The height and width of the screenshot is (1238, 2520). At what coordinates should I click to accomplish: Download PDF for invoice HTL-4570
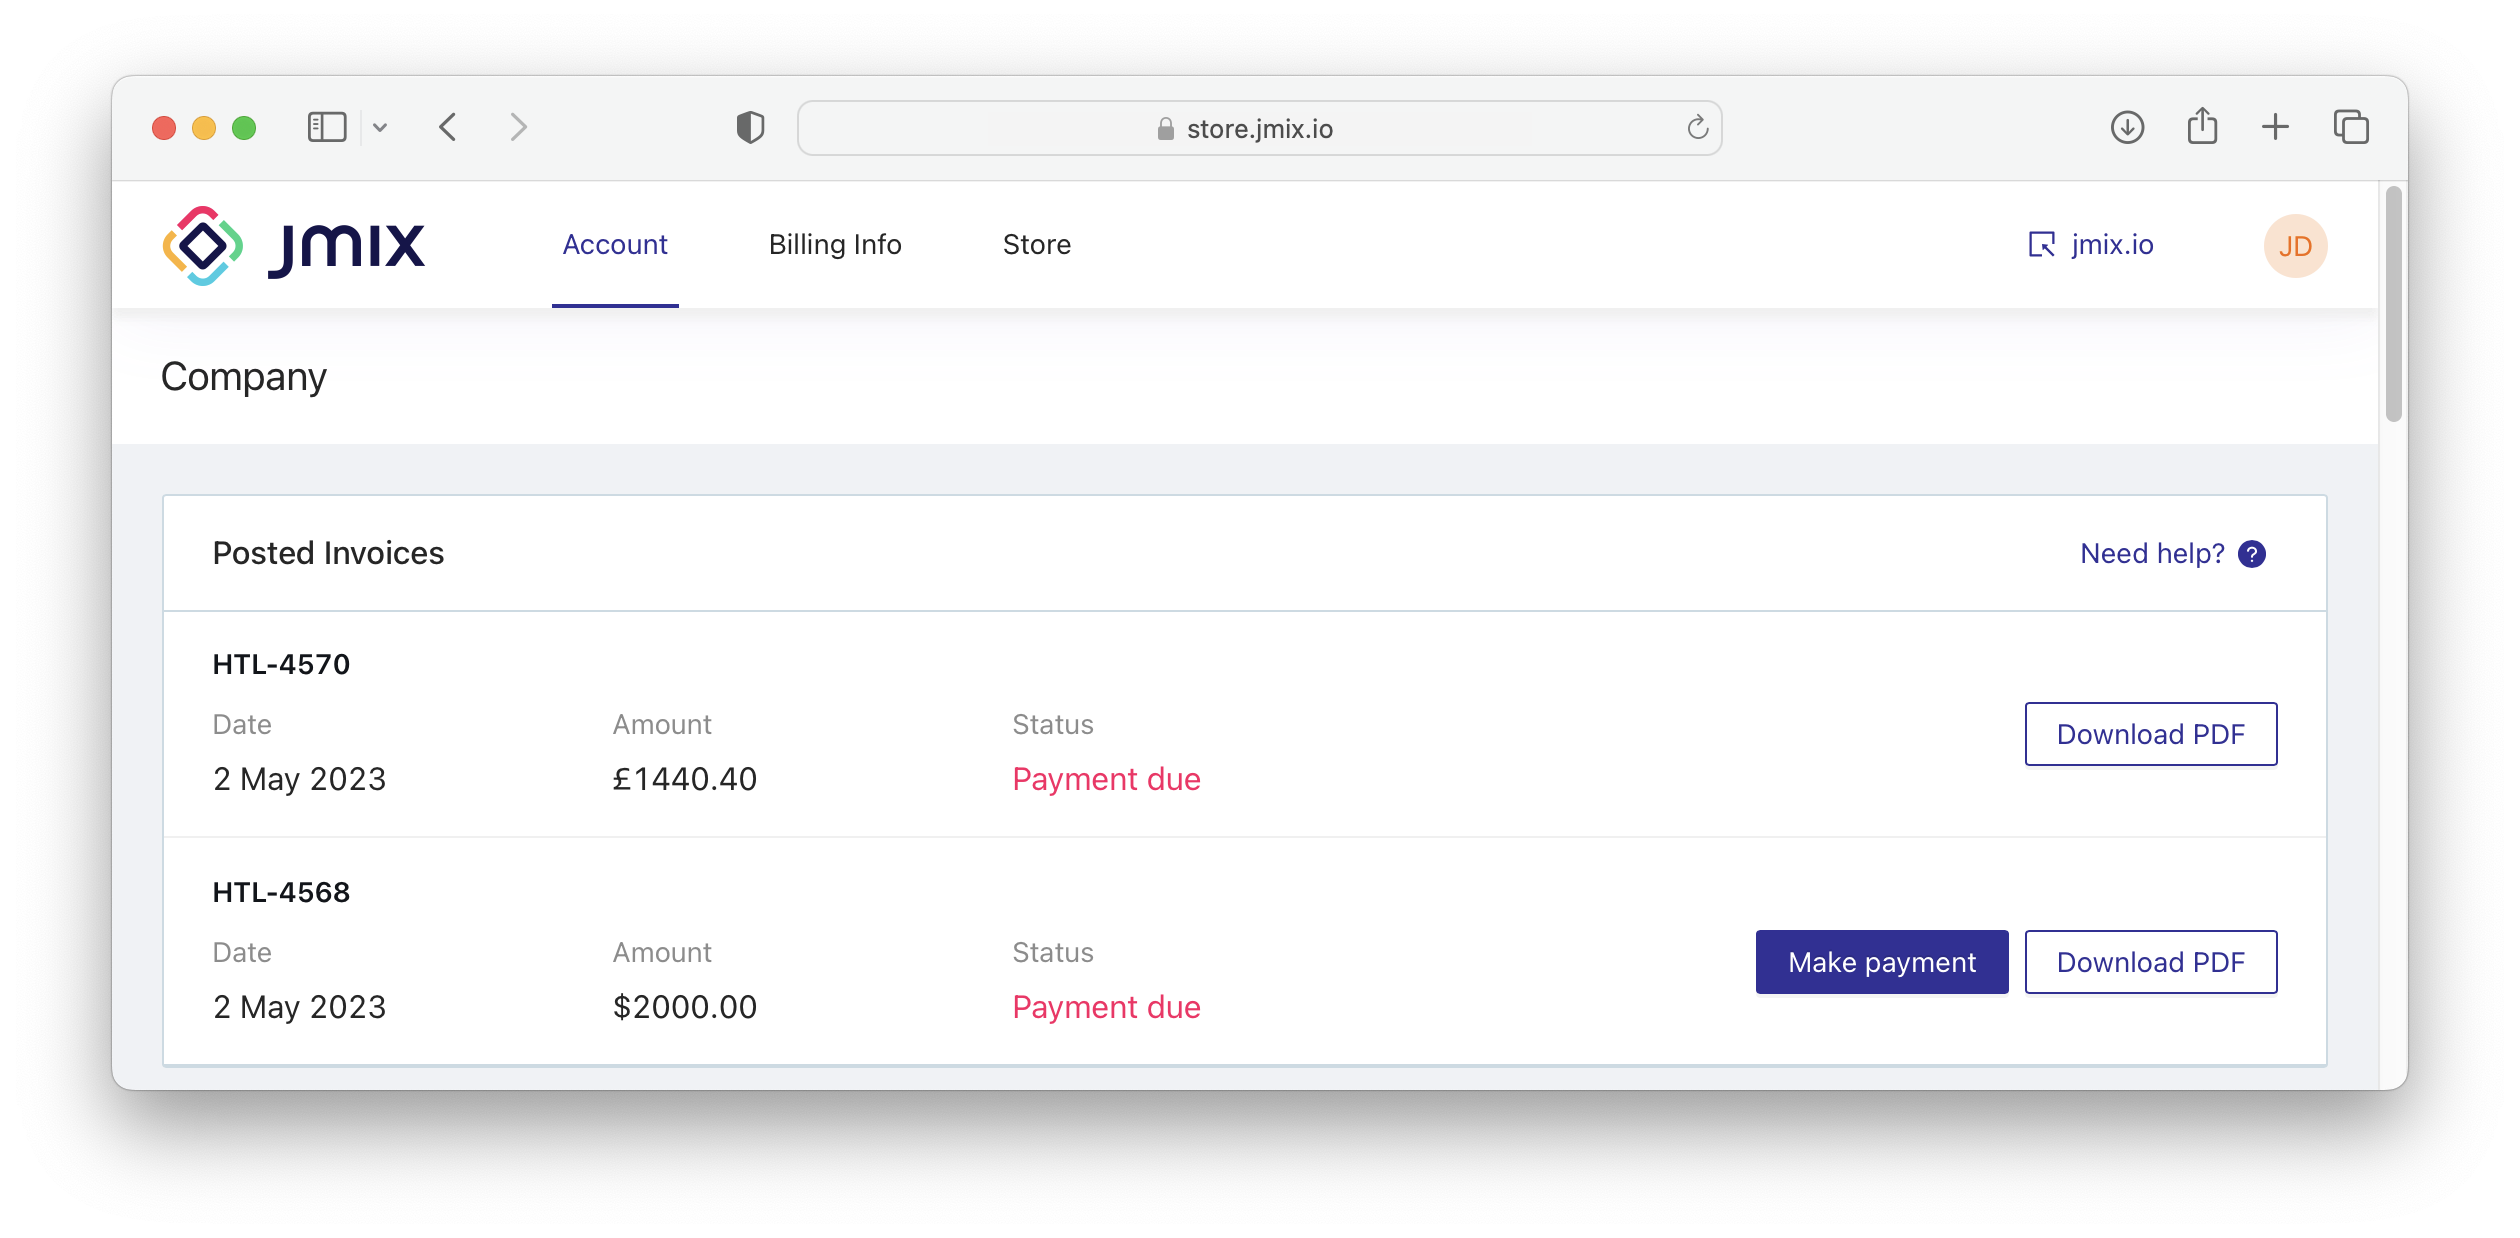point(2151,734)
